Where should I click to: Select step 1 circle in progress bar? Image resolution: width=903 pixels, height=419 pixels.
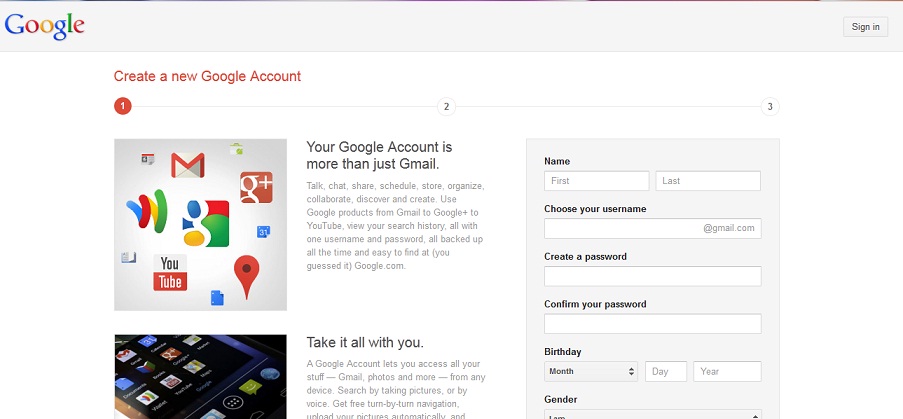click(123, 106)
